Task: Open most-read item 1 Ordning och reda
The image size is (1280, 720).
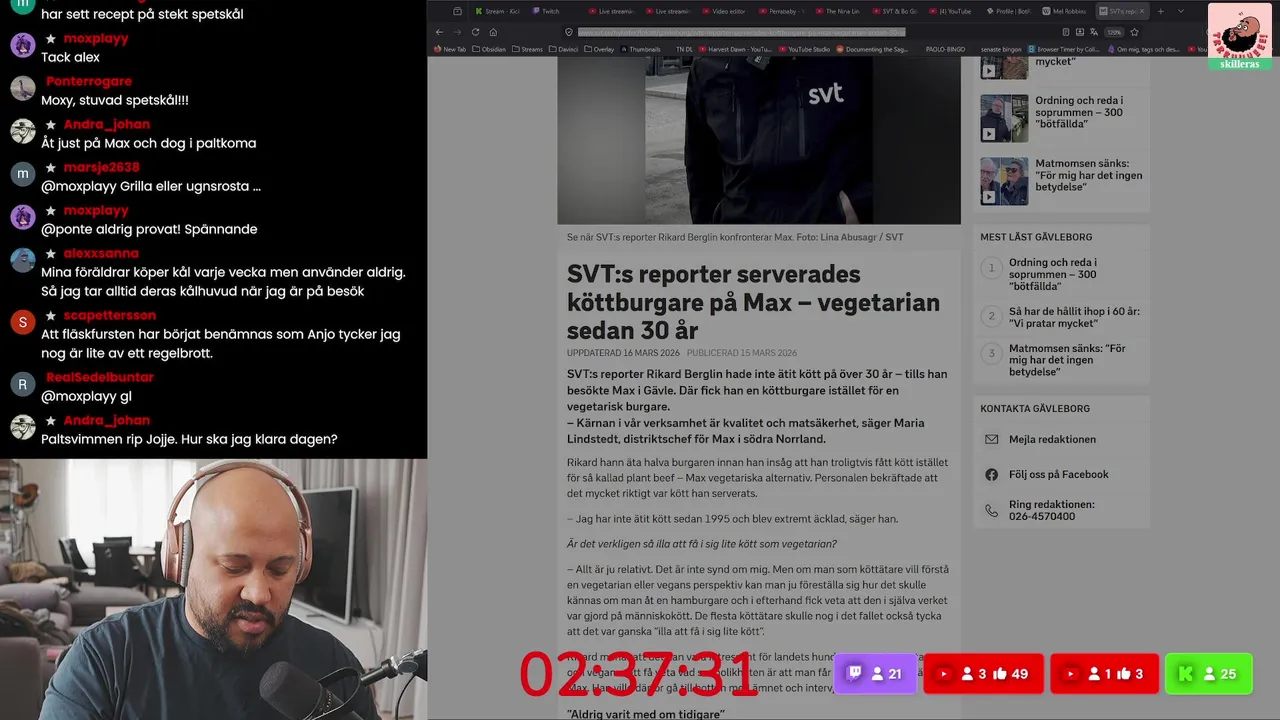Action: 1052,274
